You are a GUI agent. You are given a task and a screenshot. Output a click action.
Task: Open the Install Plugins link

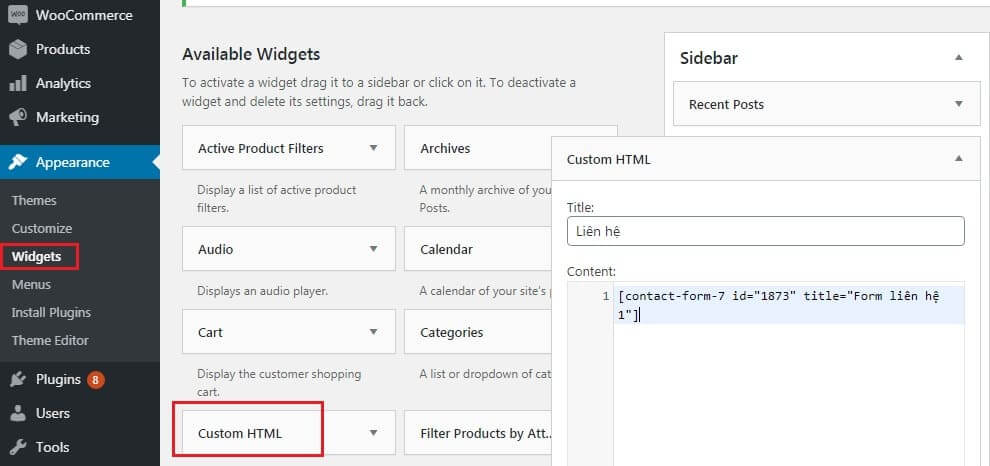pos(51,313)
